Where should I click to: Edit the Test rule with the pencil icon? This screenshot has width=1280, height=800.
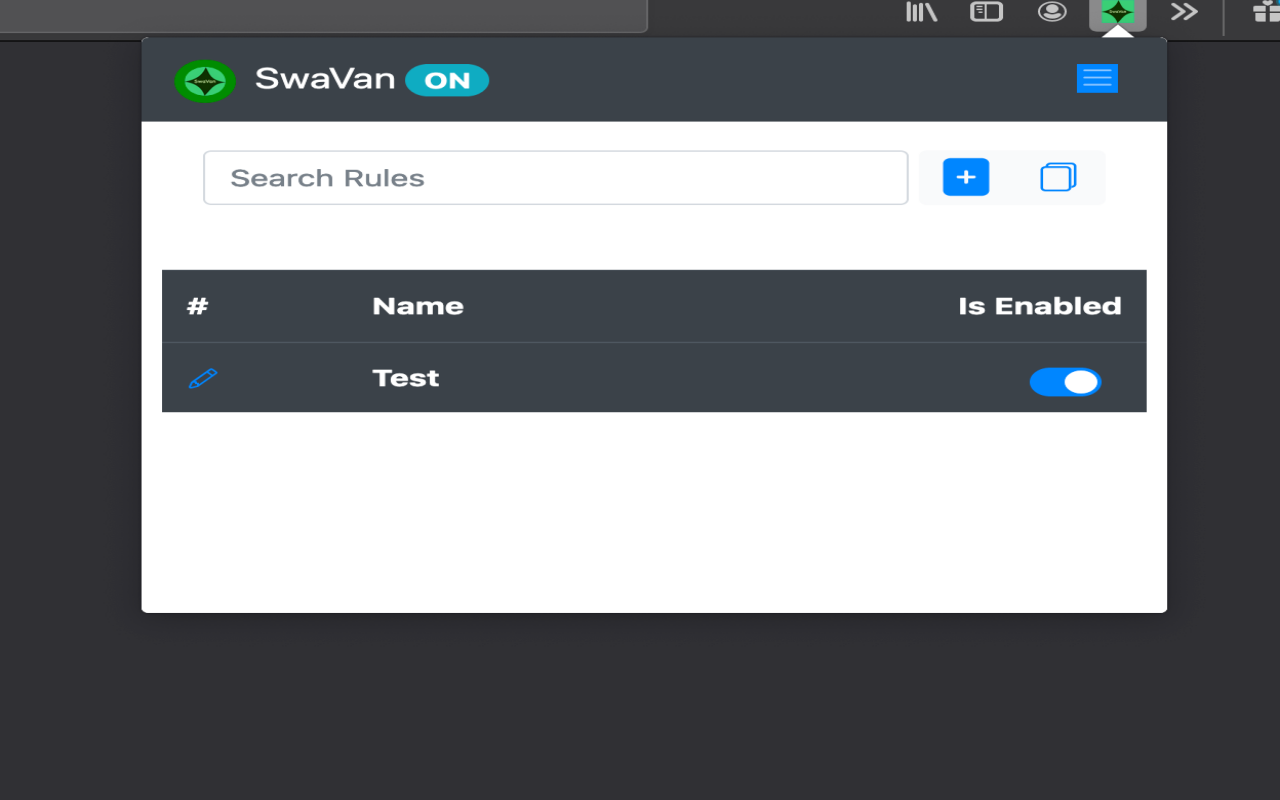click(x=202, y=379)
